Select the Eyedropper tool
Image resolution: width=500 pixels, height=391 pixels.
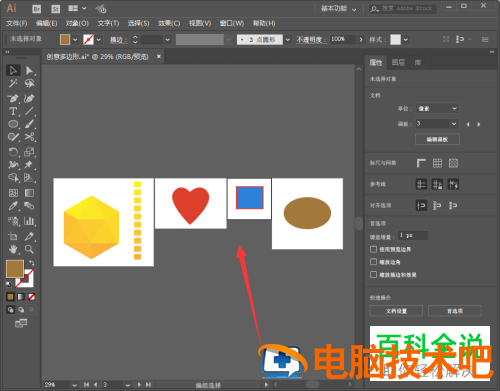point(13,206)
